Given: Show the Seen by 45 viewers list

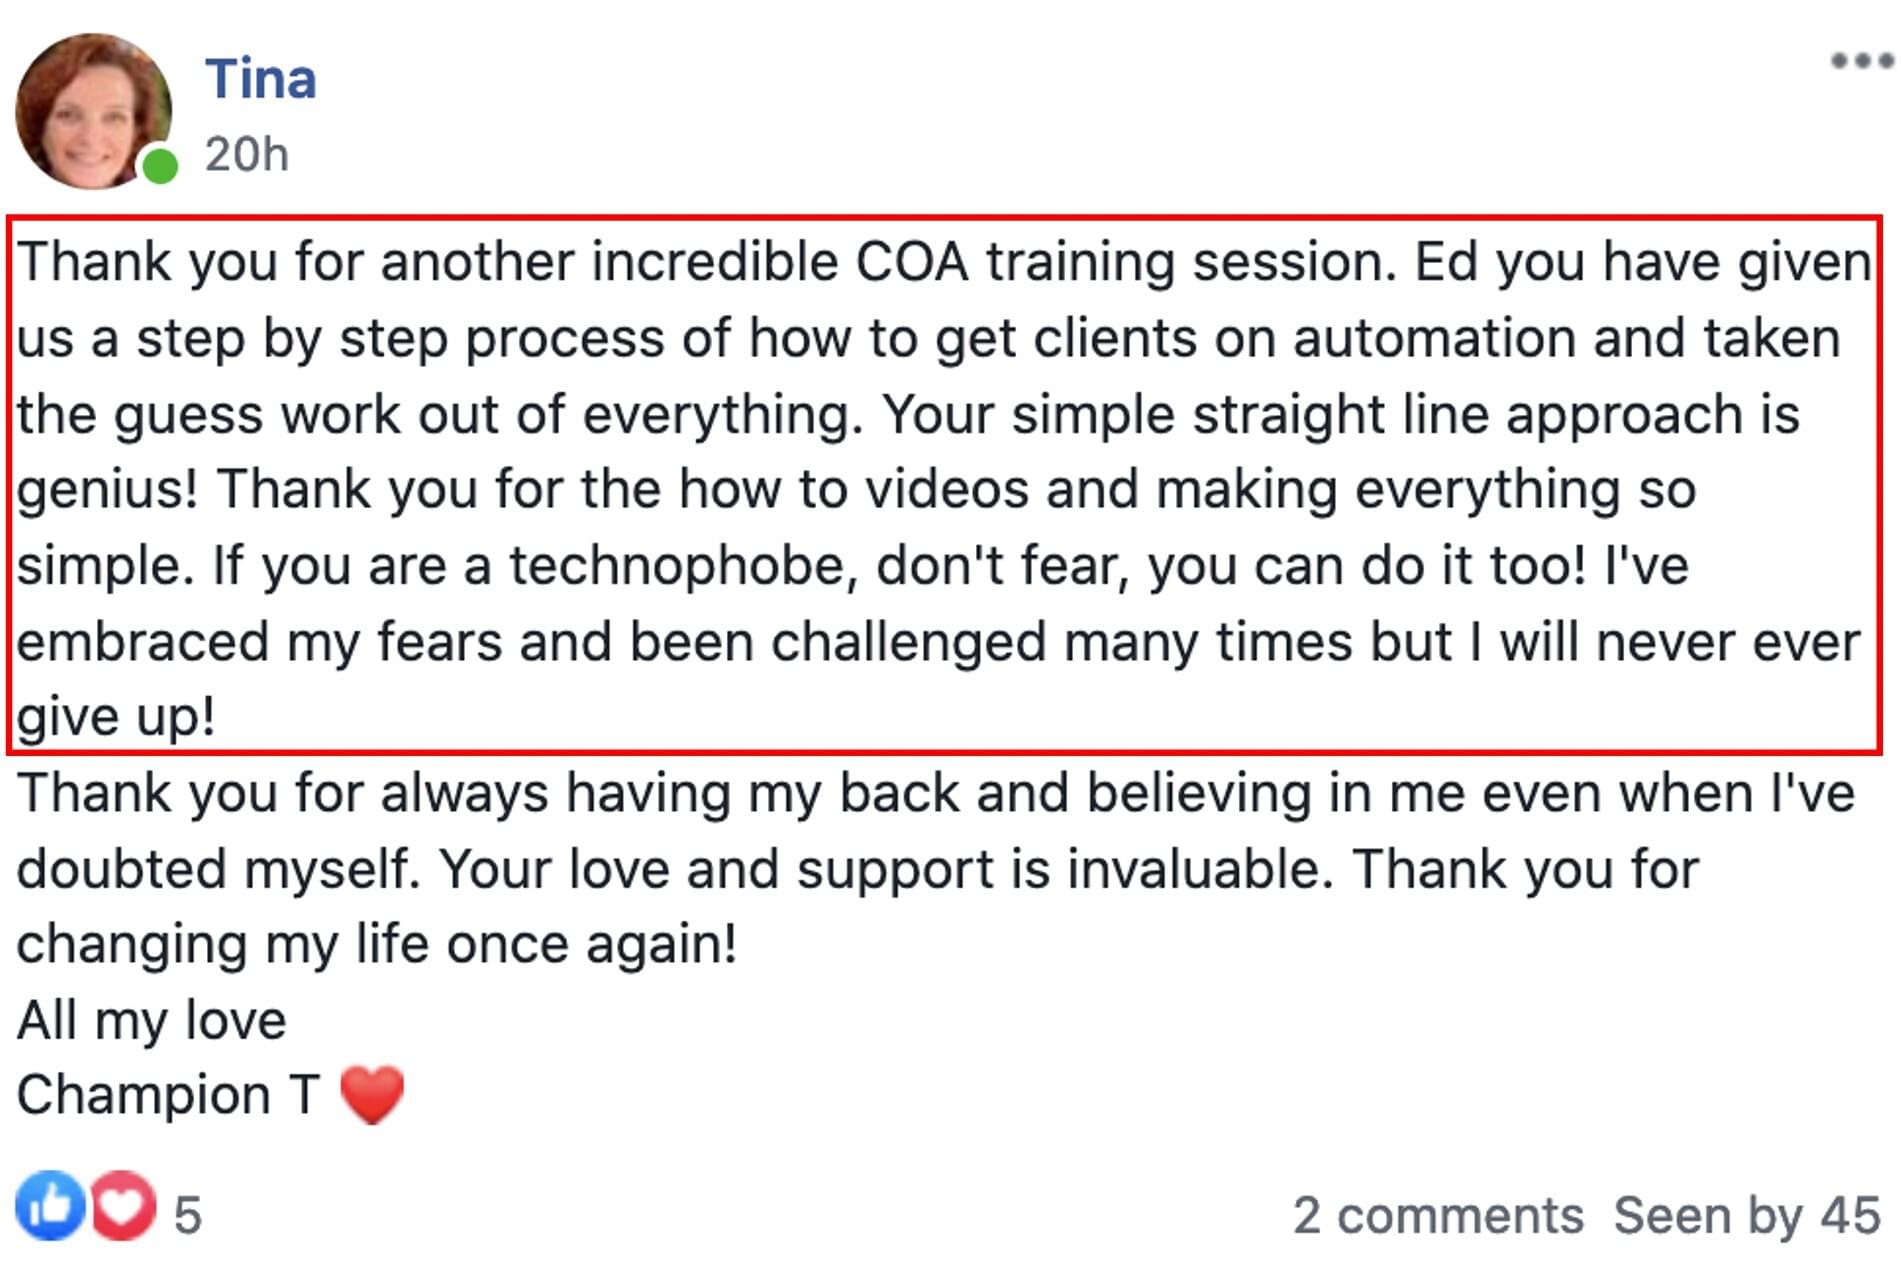Looking at the screenshot, I should 1747,1216.
